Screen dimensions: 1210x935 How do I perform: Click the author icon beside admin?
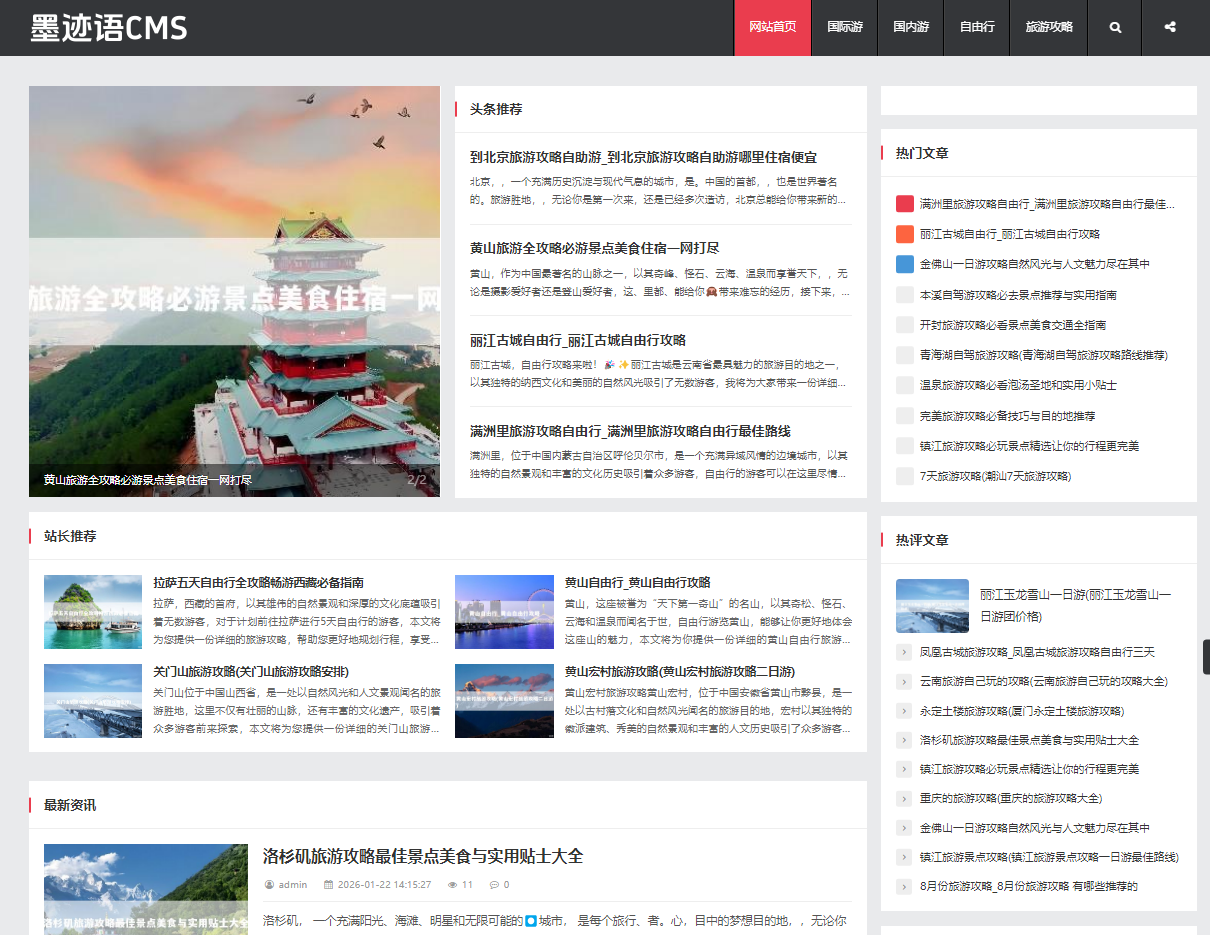(269, 885)
